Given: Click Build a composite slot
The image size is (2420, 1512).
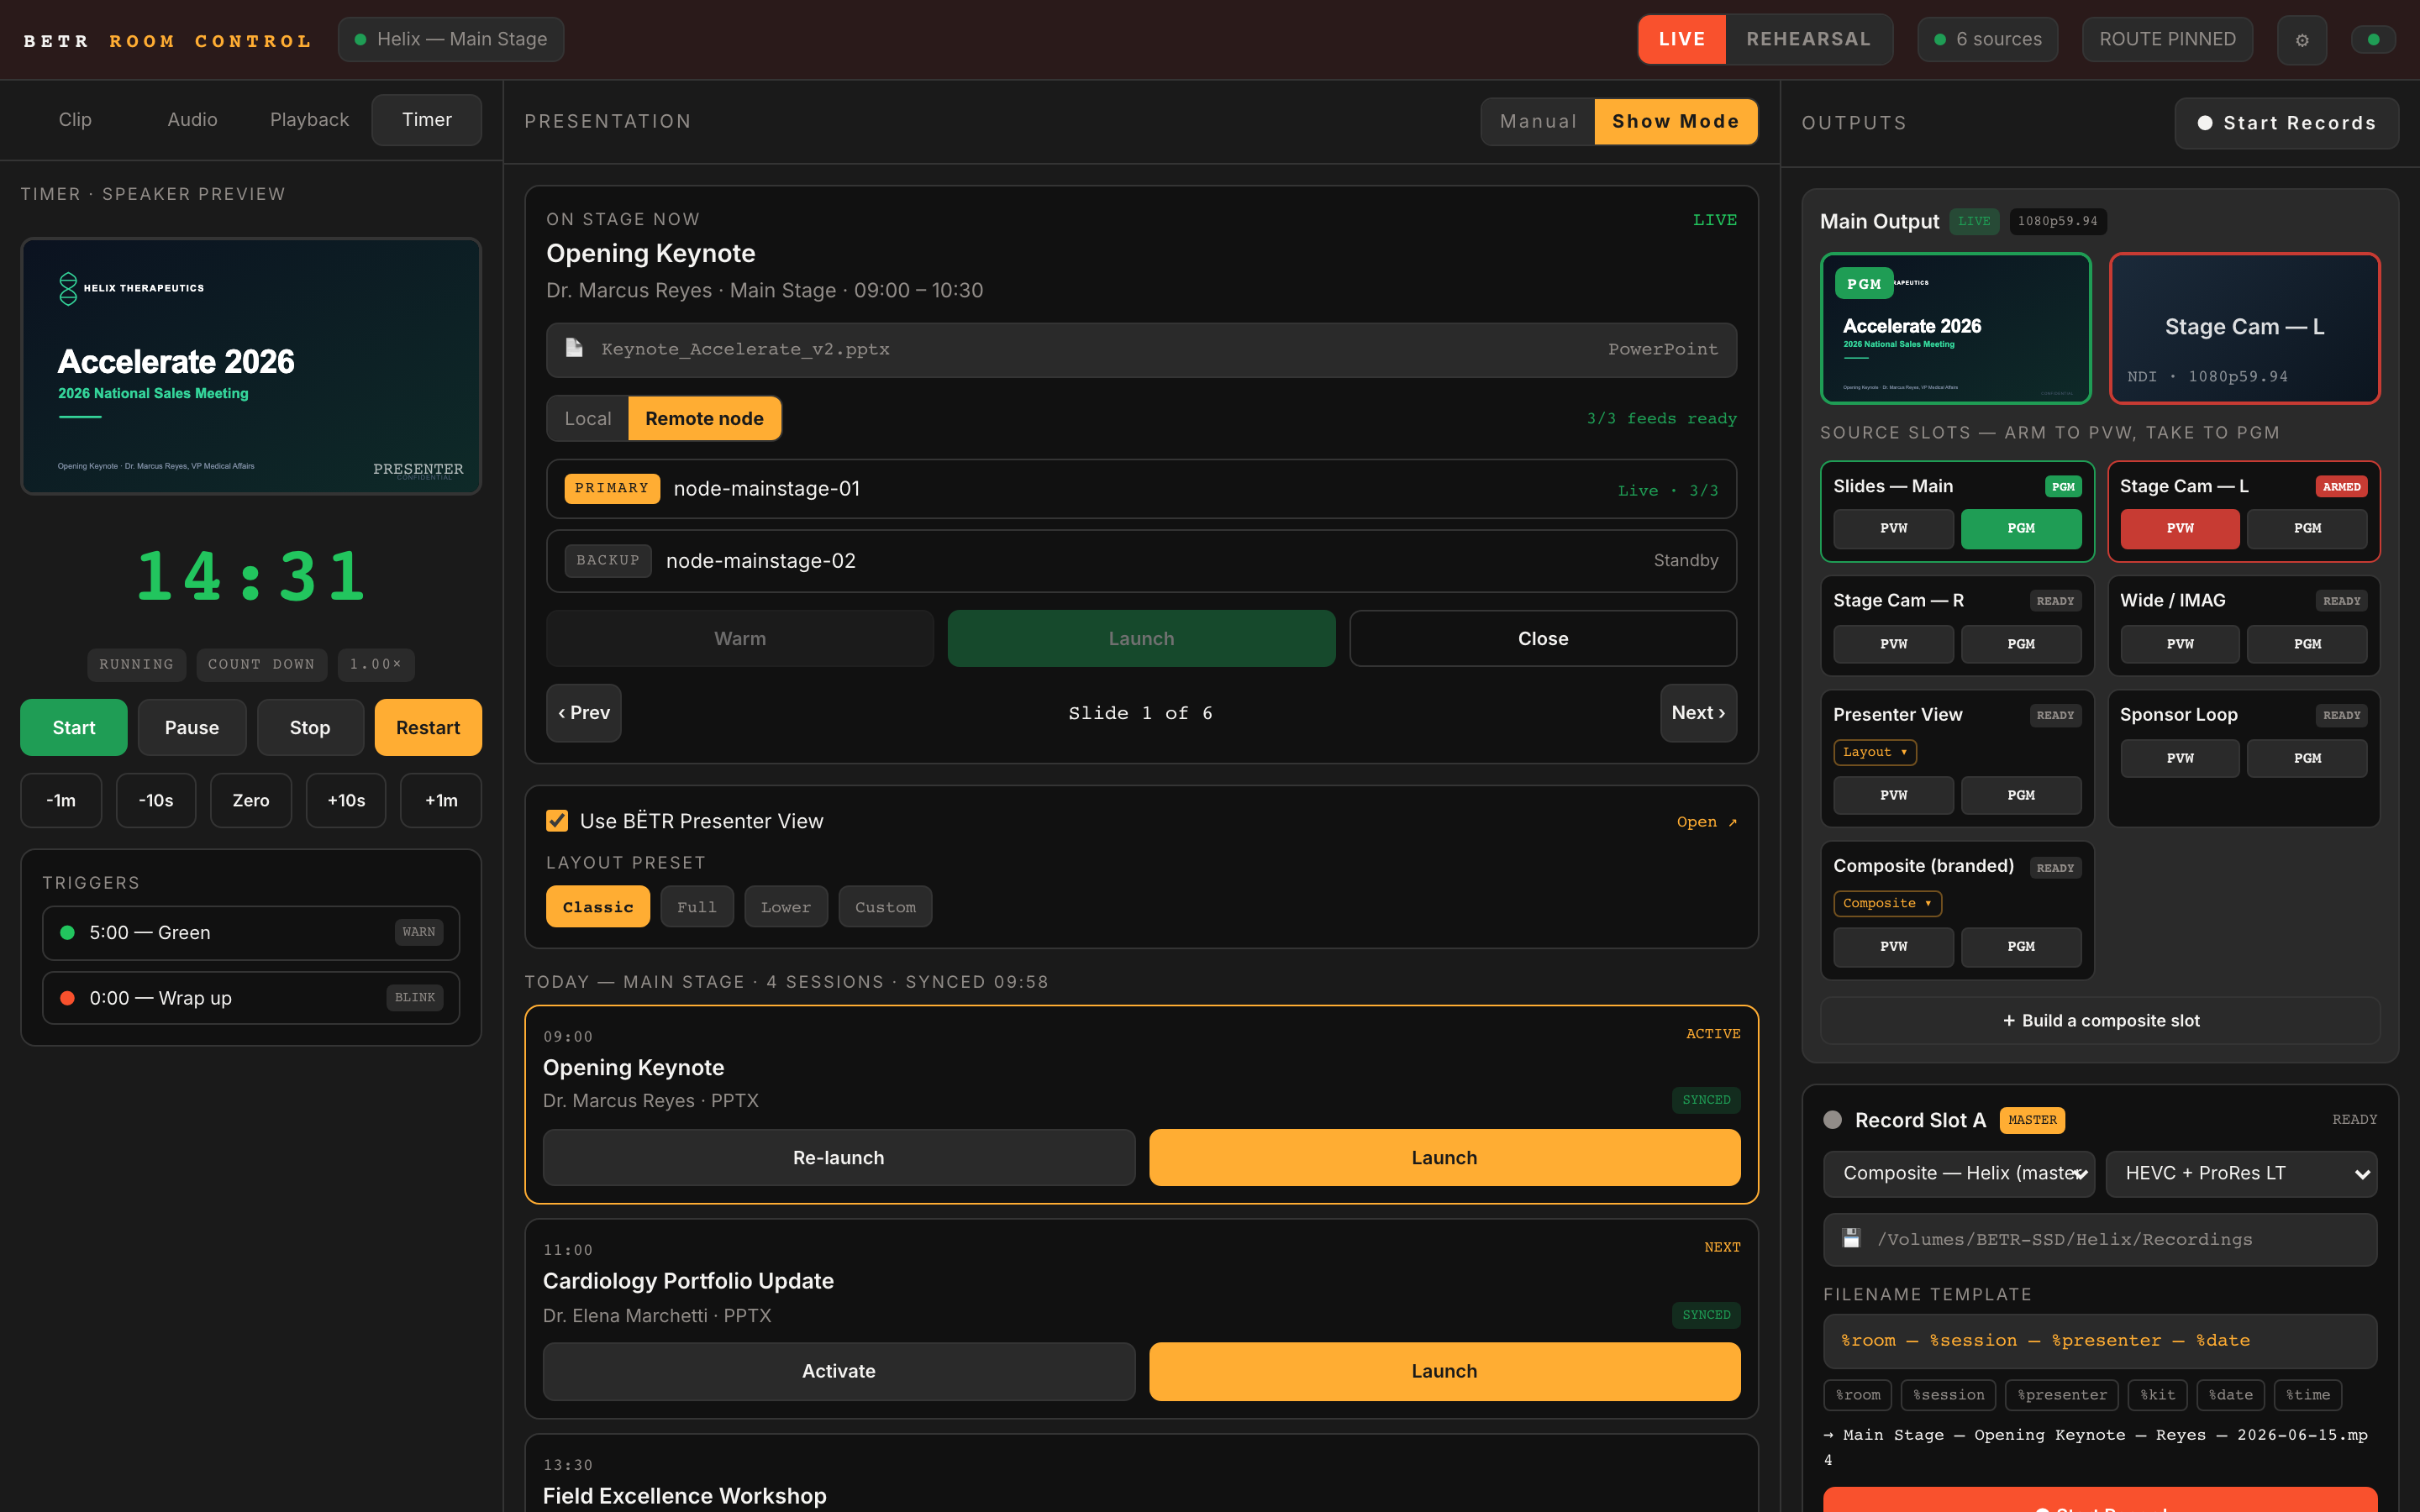Looking at the screenshot, I should coord(2100,1020).
